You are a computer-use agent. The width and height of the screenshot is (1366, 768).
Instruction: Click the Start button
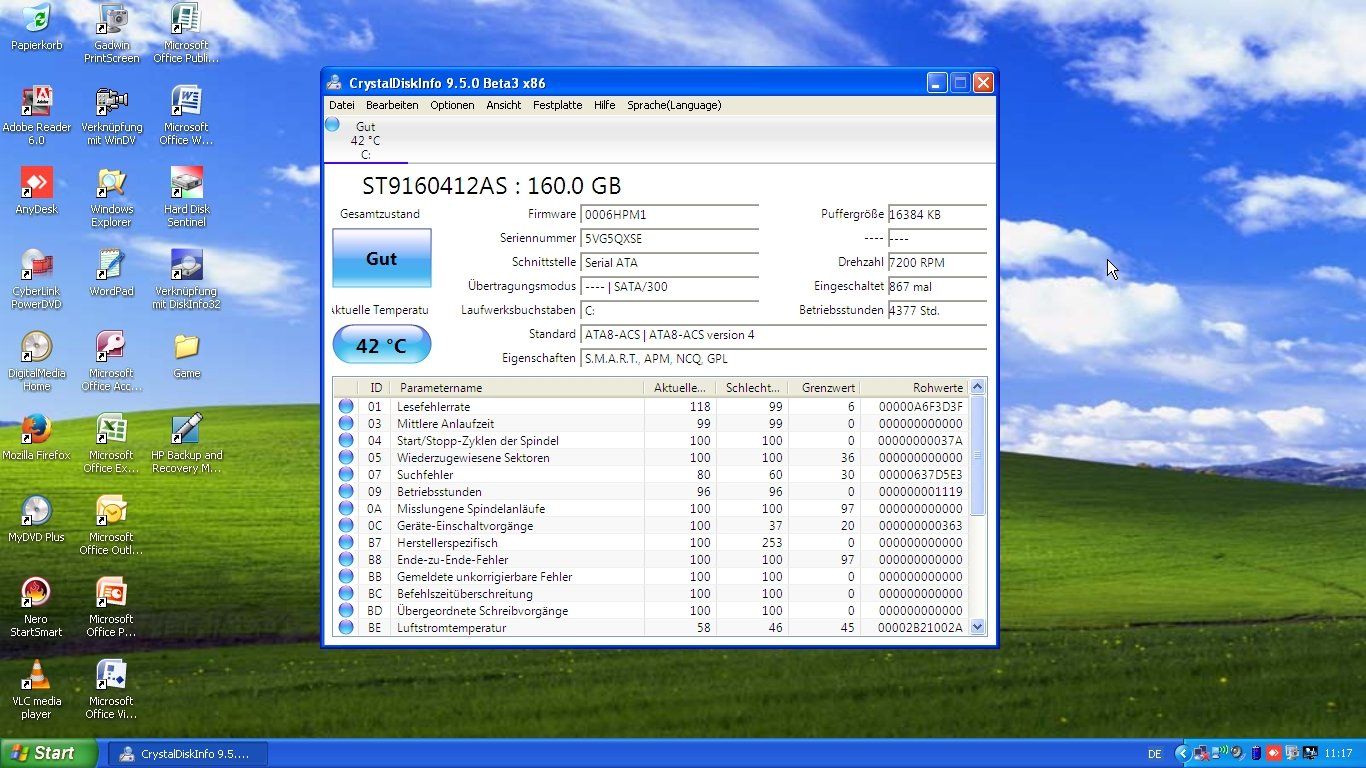(49, 753)
